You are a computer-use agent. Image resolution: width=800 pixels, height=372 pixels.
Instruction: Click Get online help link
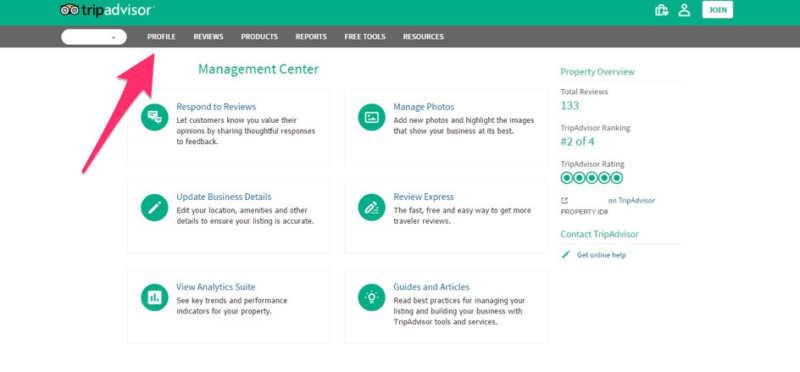[601, 255]
